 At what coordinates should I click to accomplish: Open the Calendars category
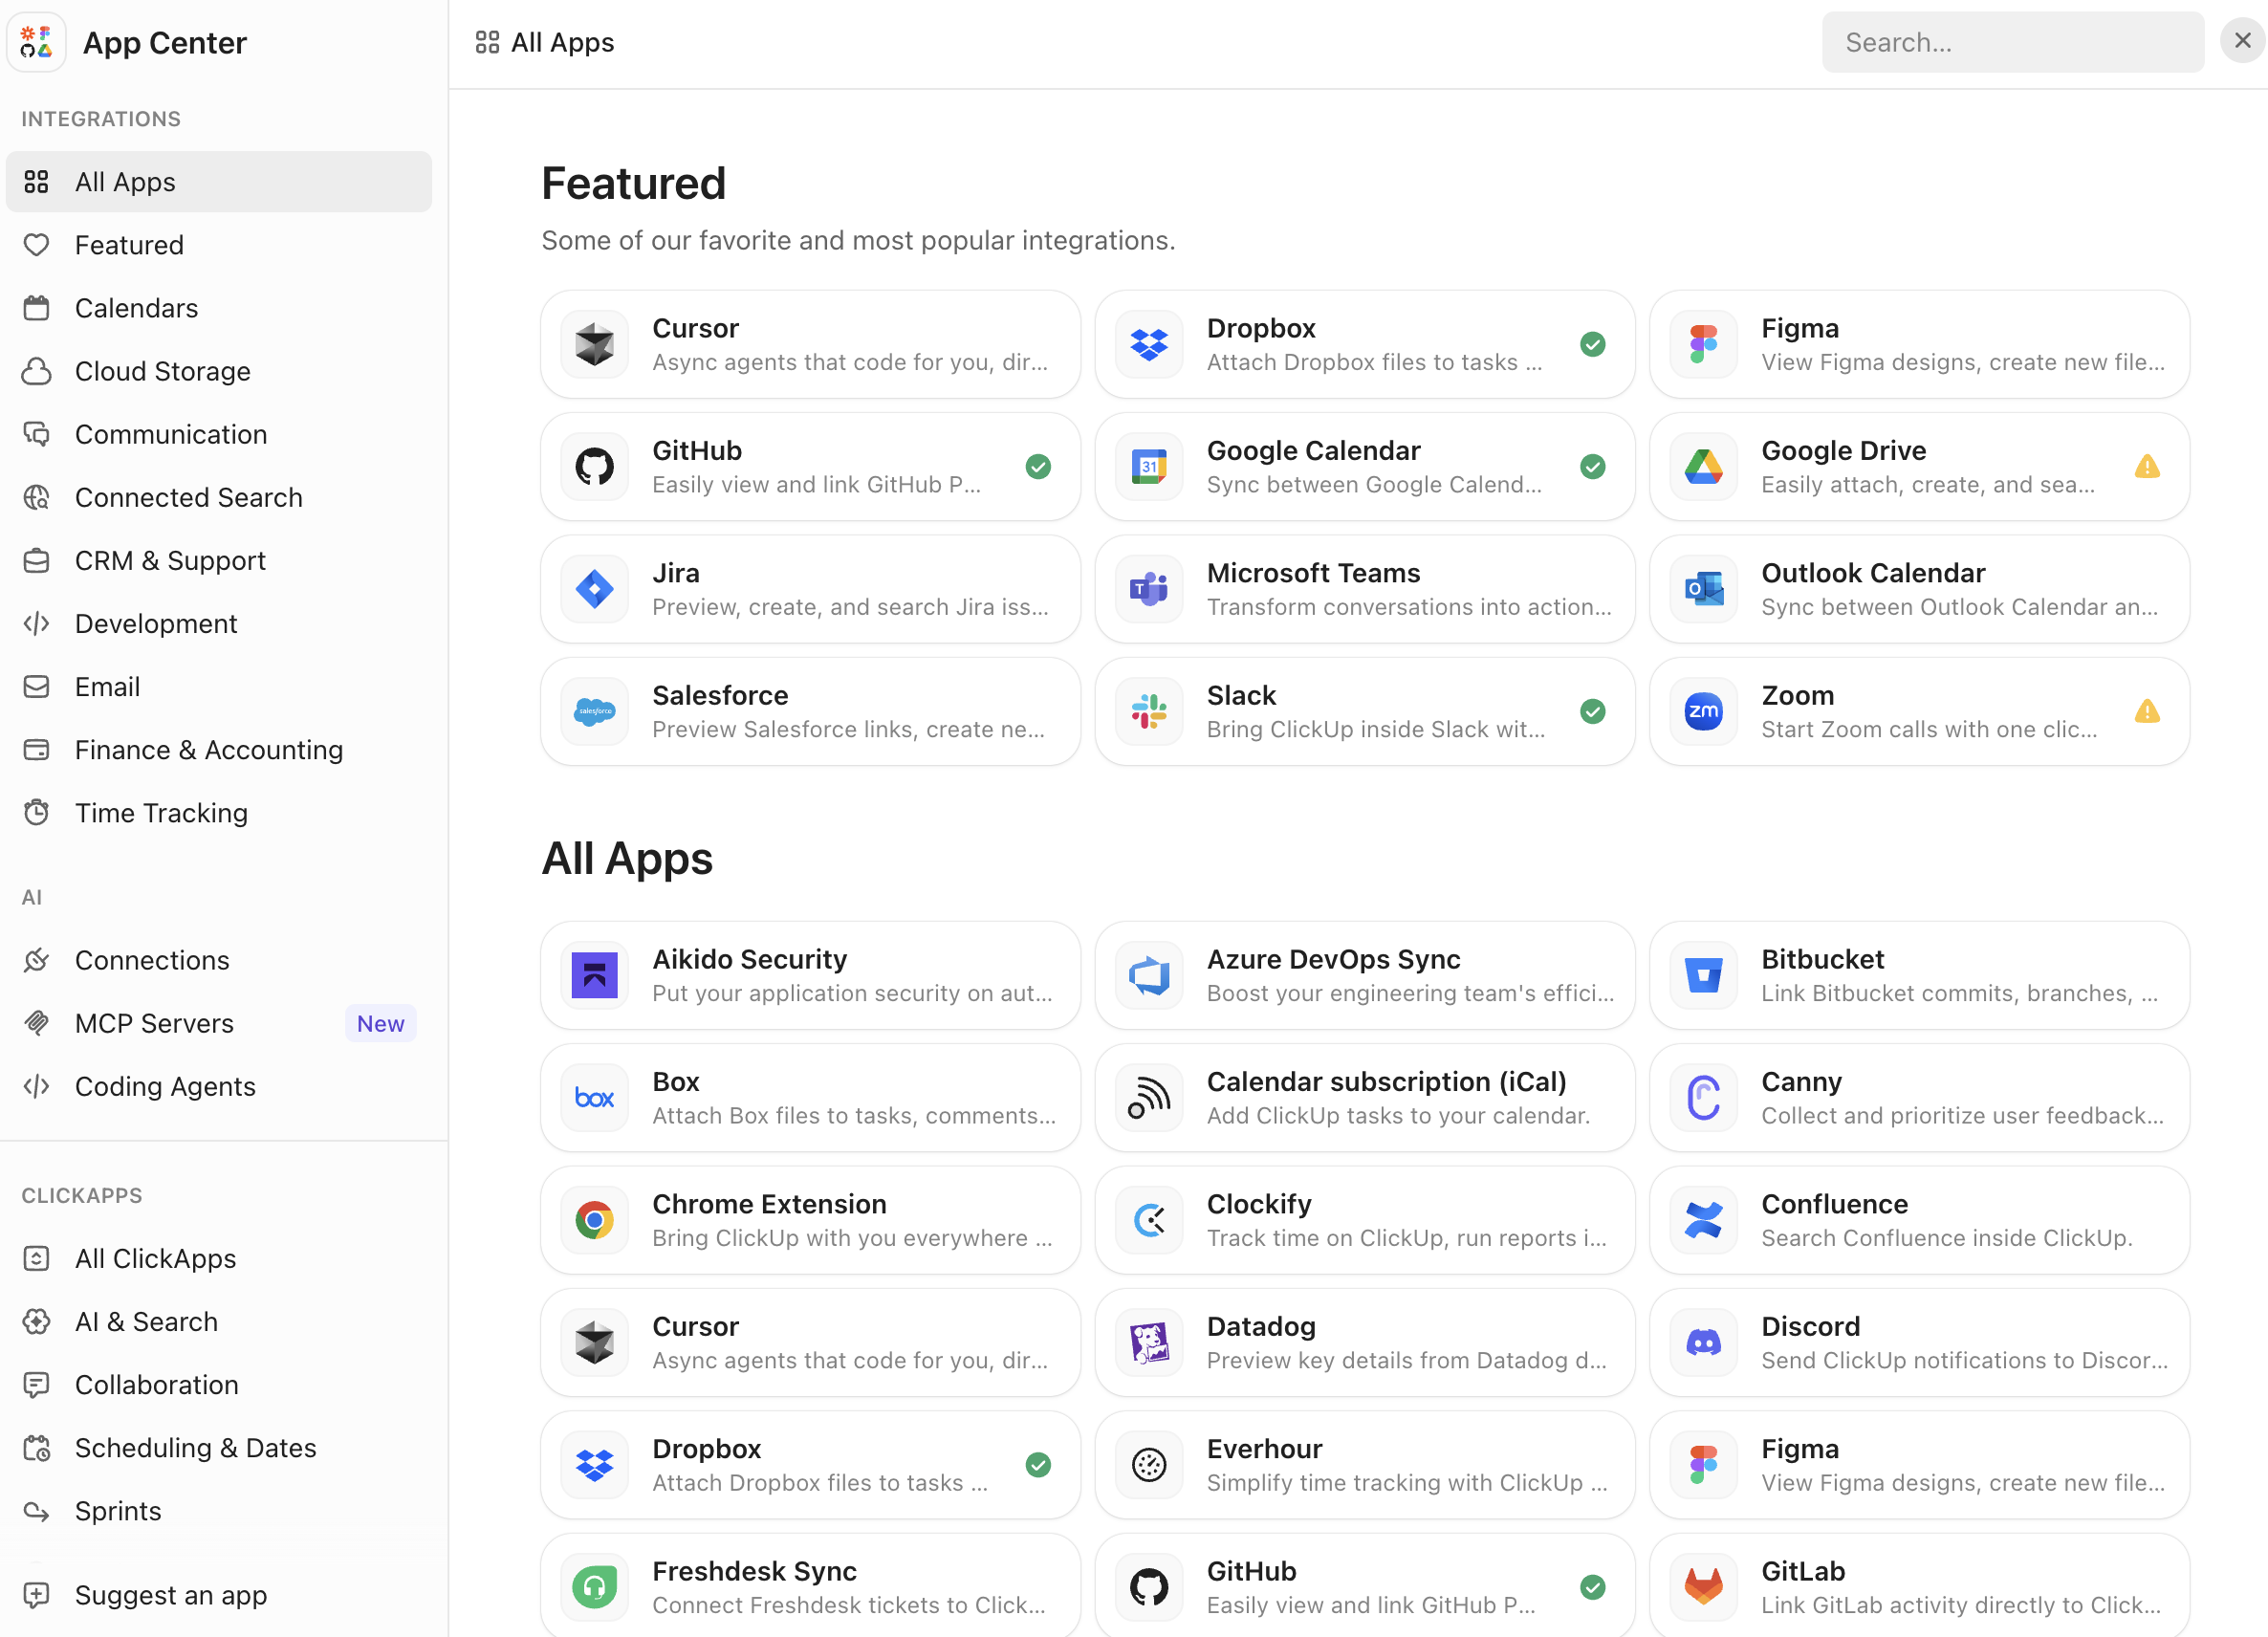pyautogui.click(x=219, y=308)
